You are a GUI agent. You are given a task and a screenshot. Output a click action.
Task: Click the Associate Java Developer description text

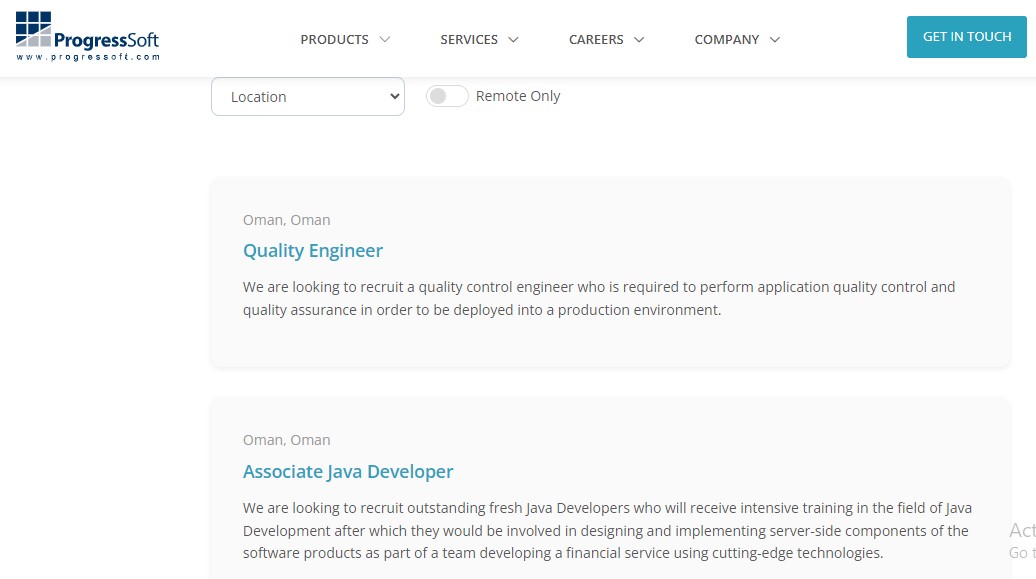(607, 530)
